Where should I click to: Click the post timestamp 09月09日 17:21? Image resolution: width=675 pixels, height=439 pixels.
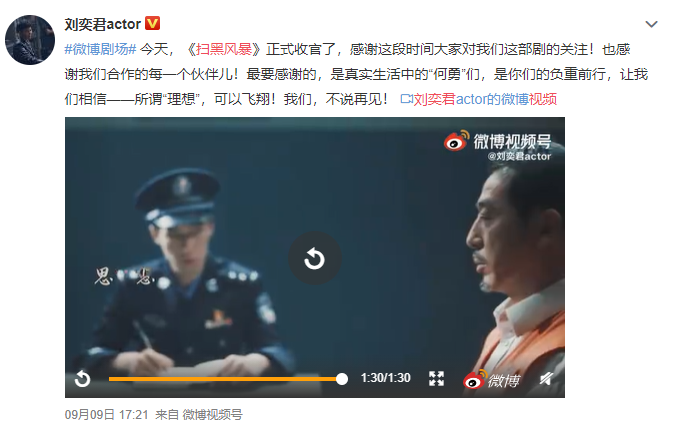pyautogui.click(x=106, y=414)
